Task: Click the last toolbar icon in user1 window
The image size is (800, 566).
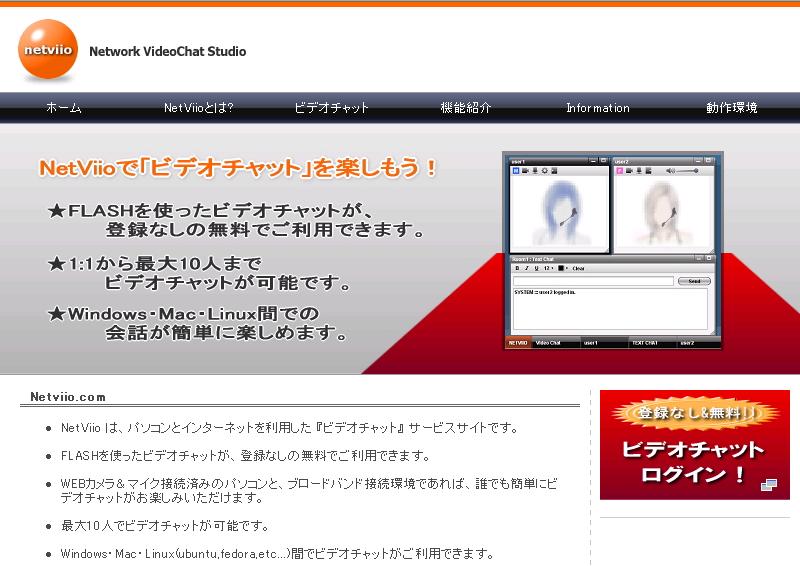Action: 554,171
